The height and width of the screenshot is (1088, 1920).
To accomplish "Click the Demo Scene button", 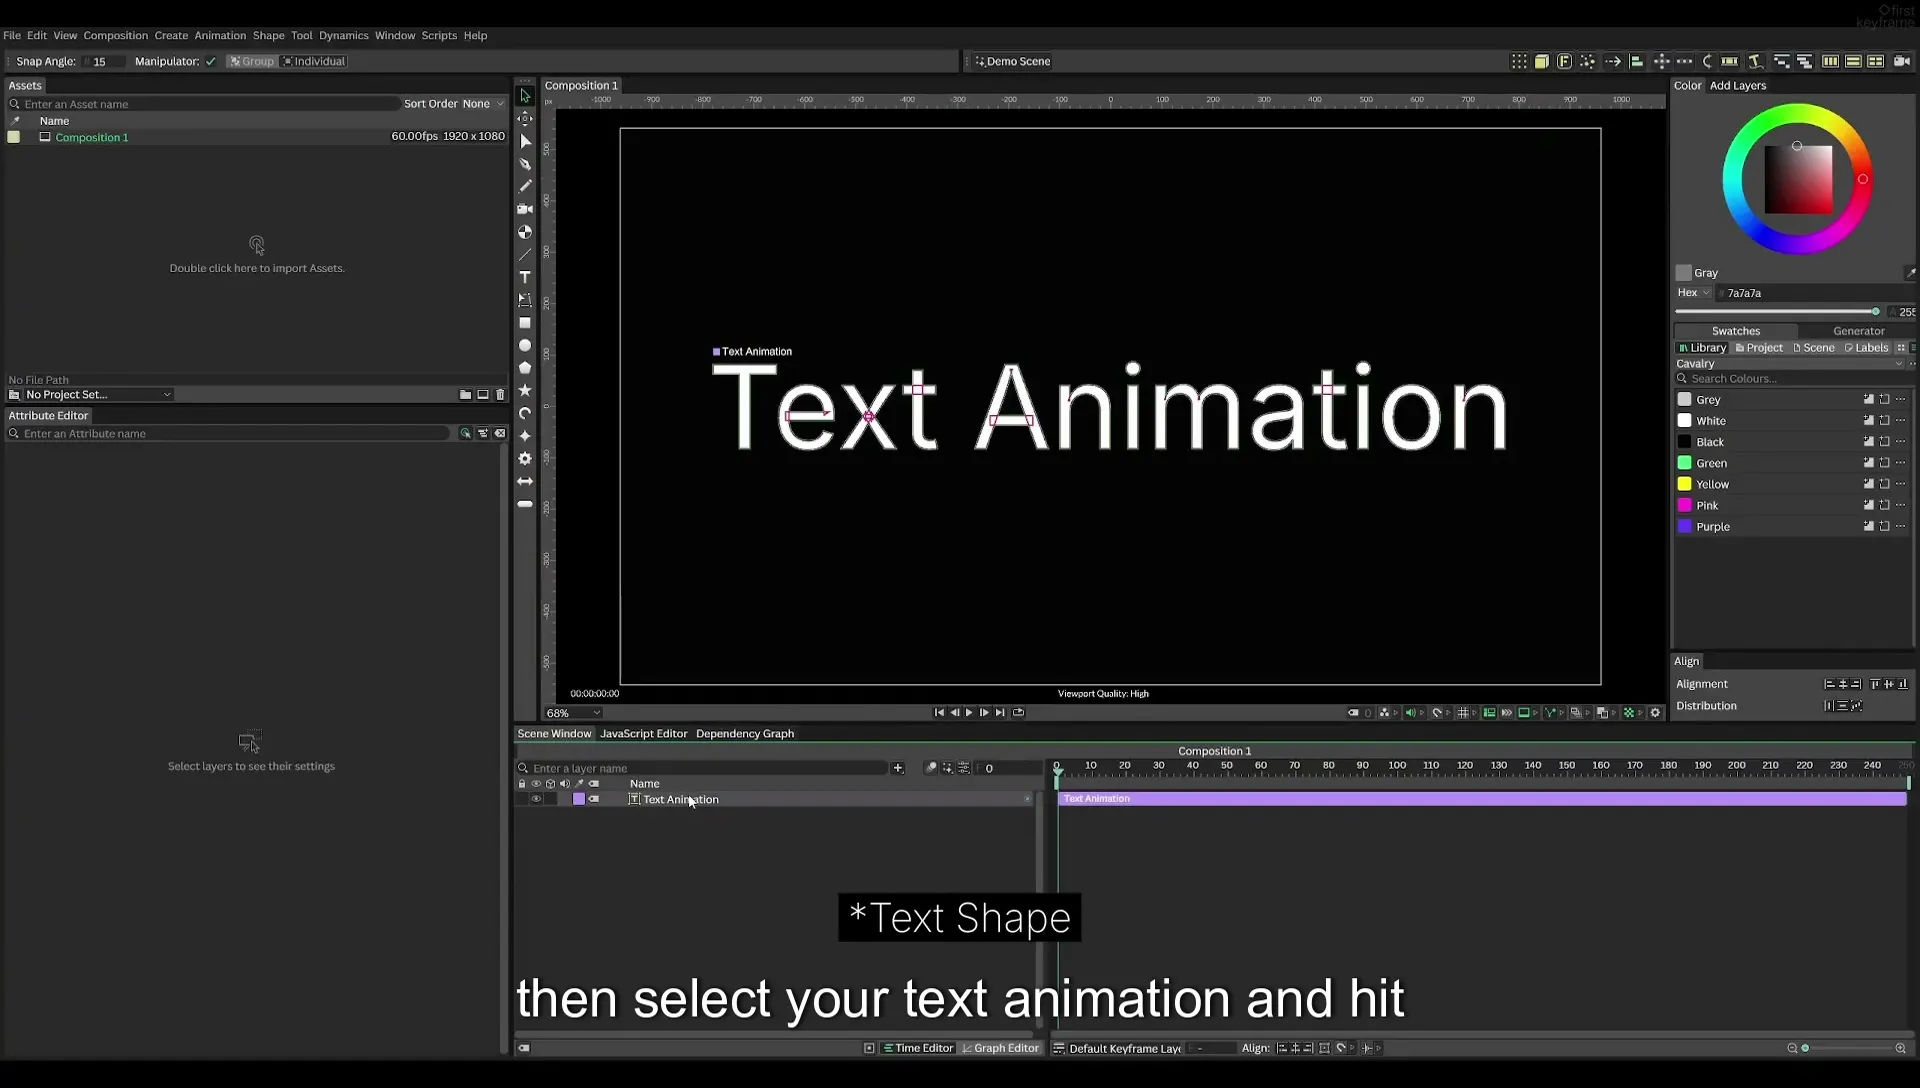I will [x=1012, y=62].
